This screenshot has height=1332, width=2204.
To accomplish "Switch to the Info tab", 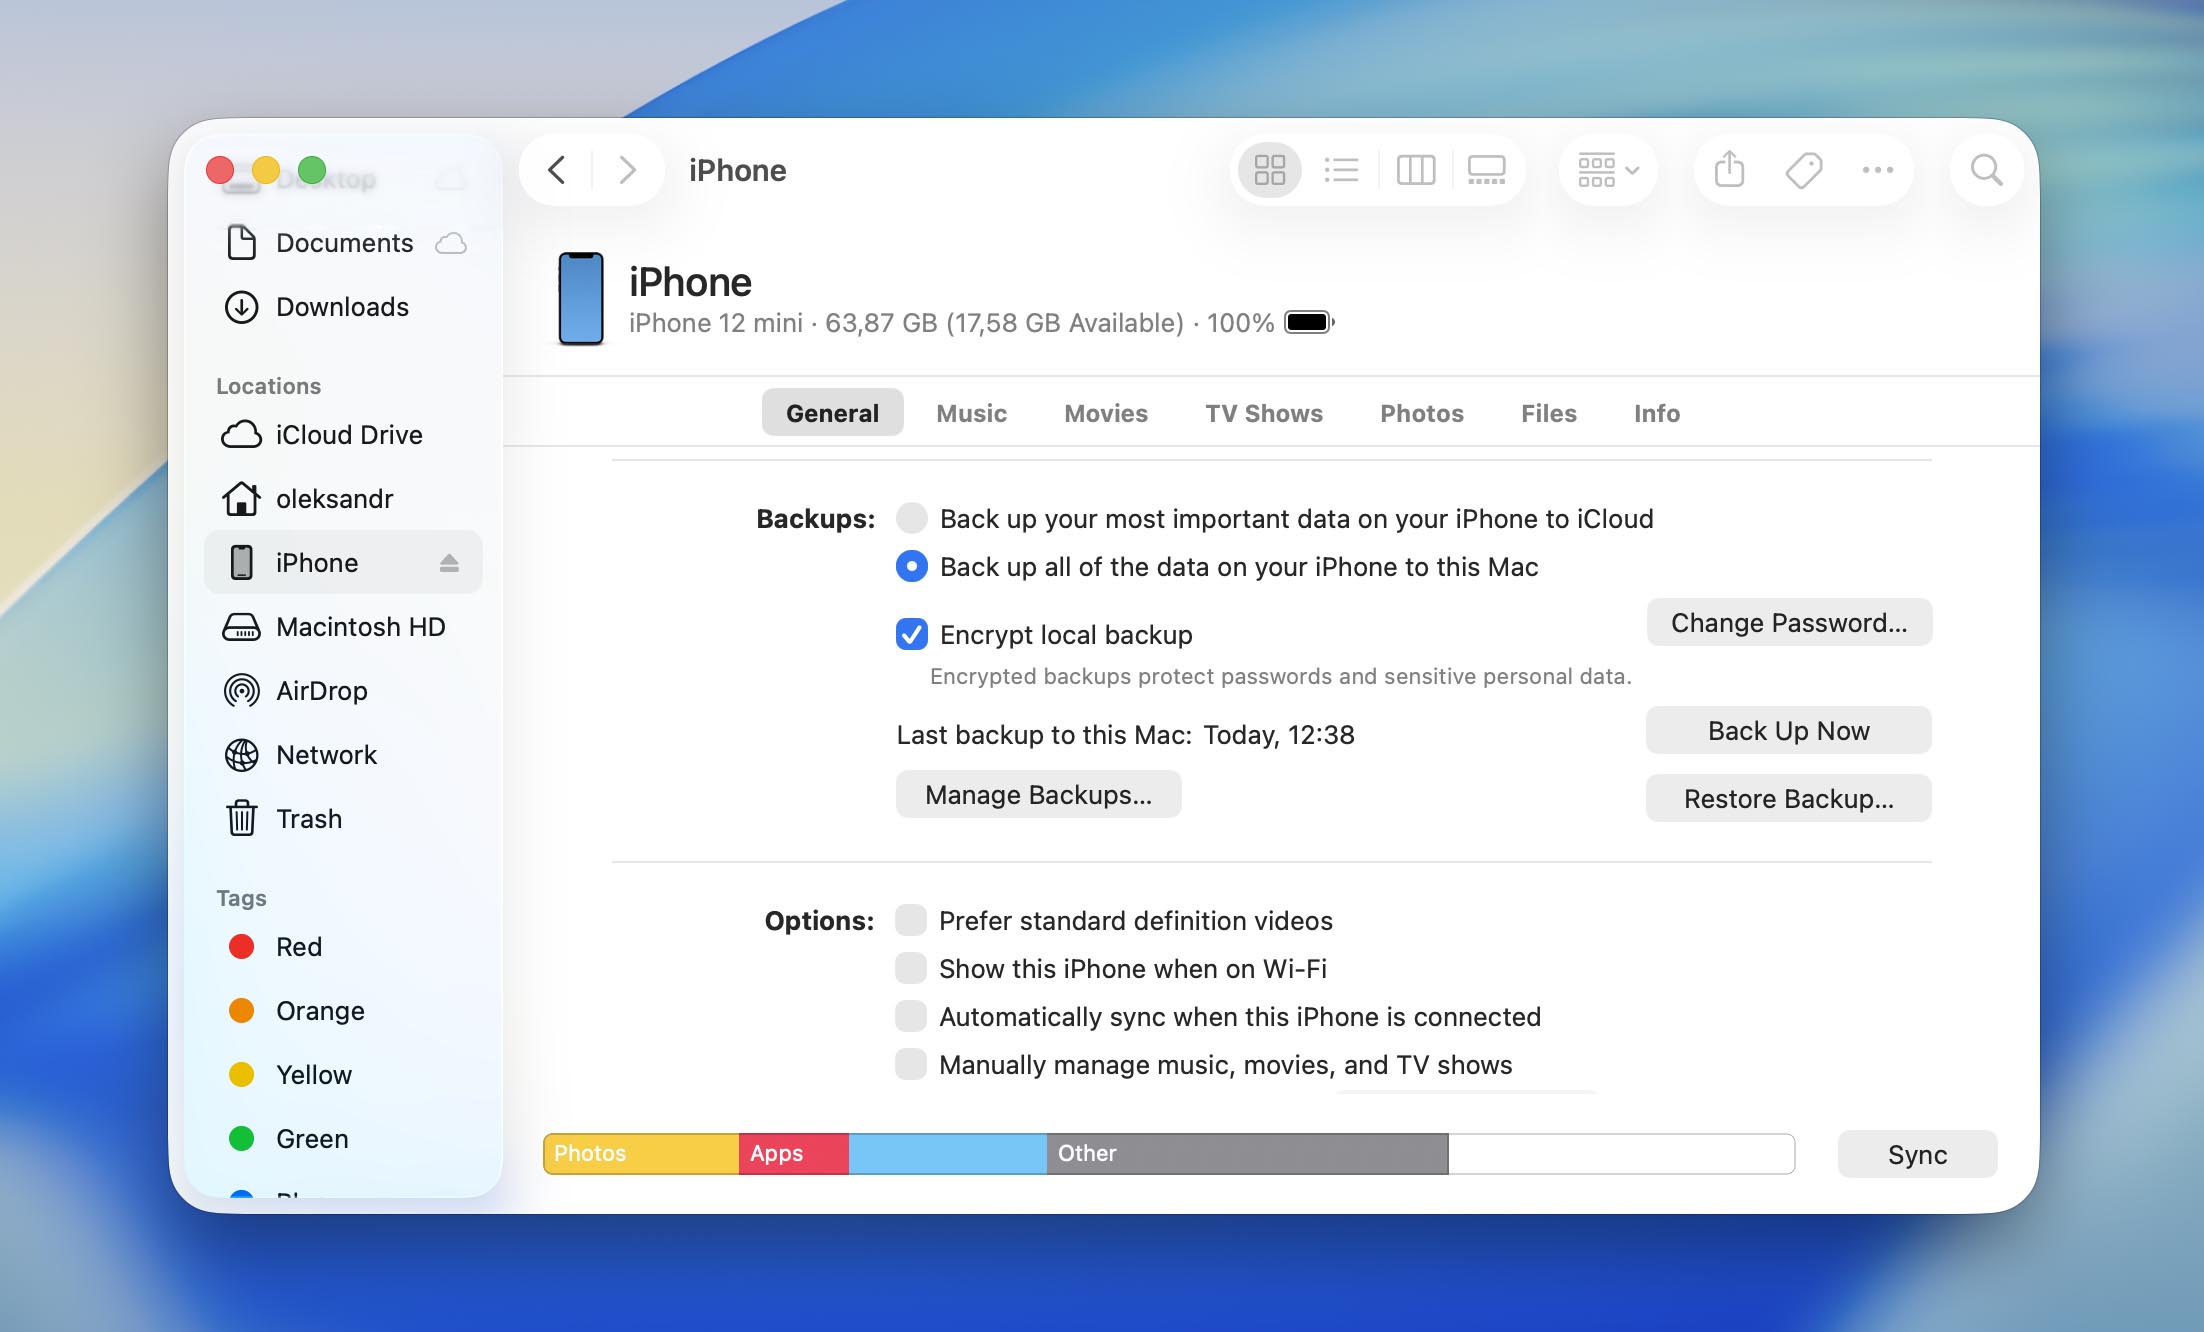I will 1657,413.
